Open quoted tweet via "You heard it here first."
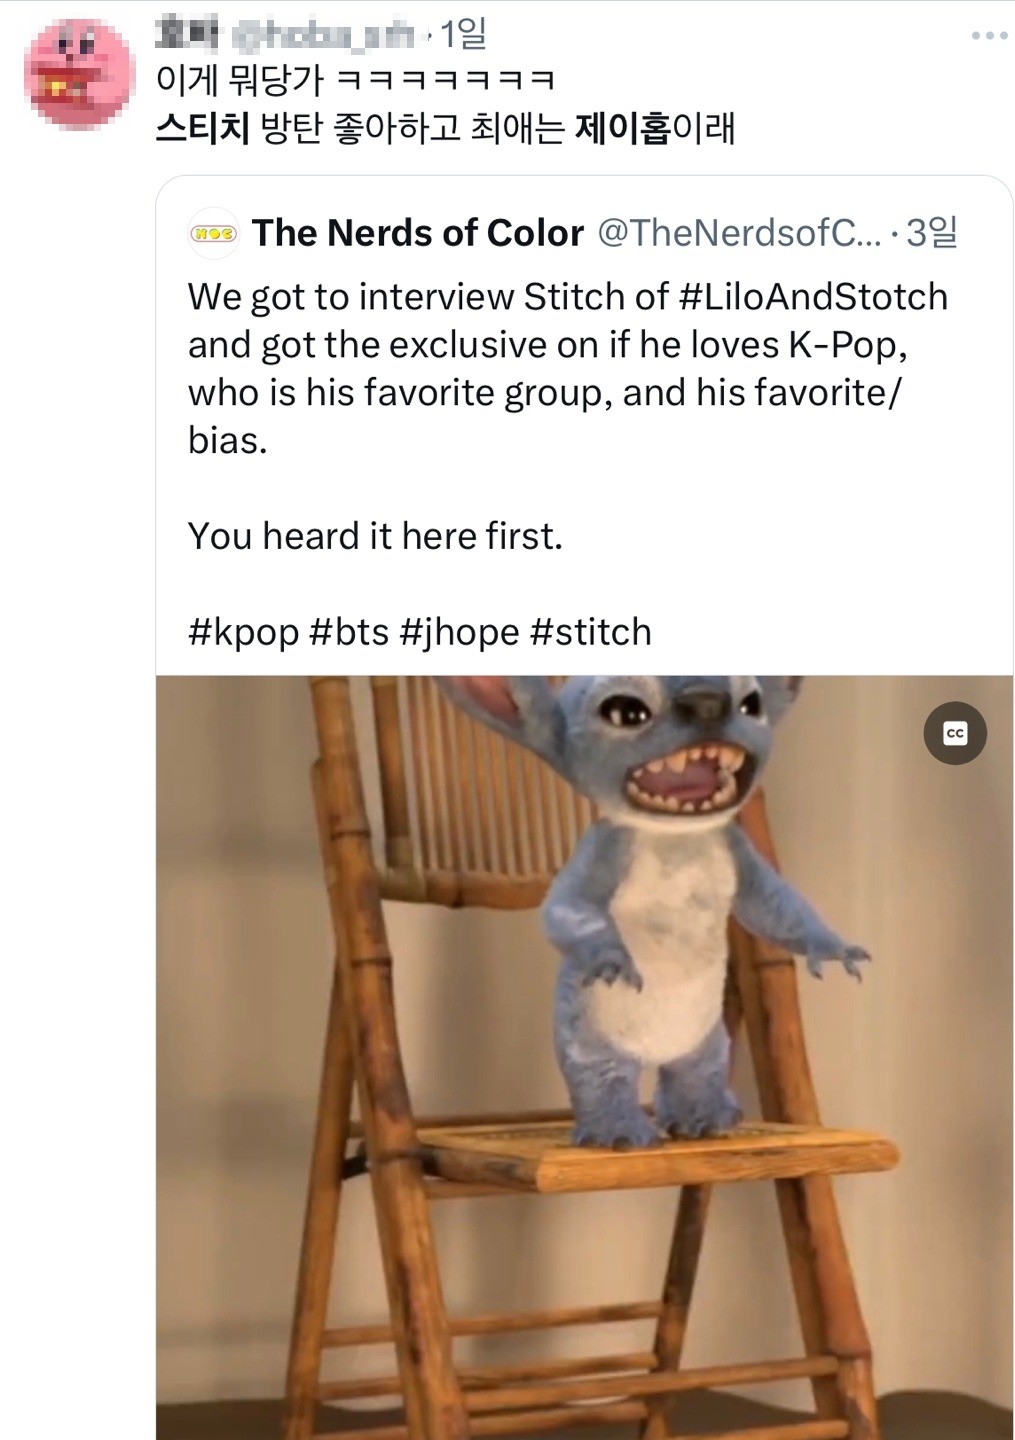 tap(375, 536)
